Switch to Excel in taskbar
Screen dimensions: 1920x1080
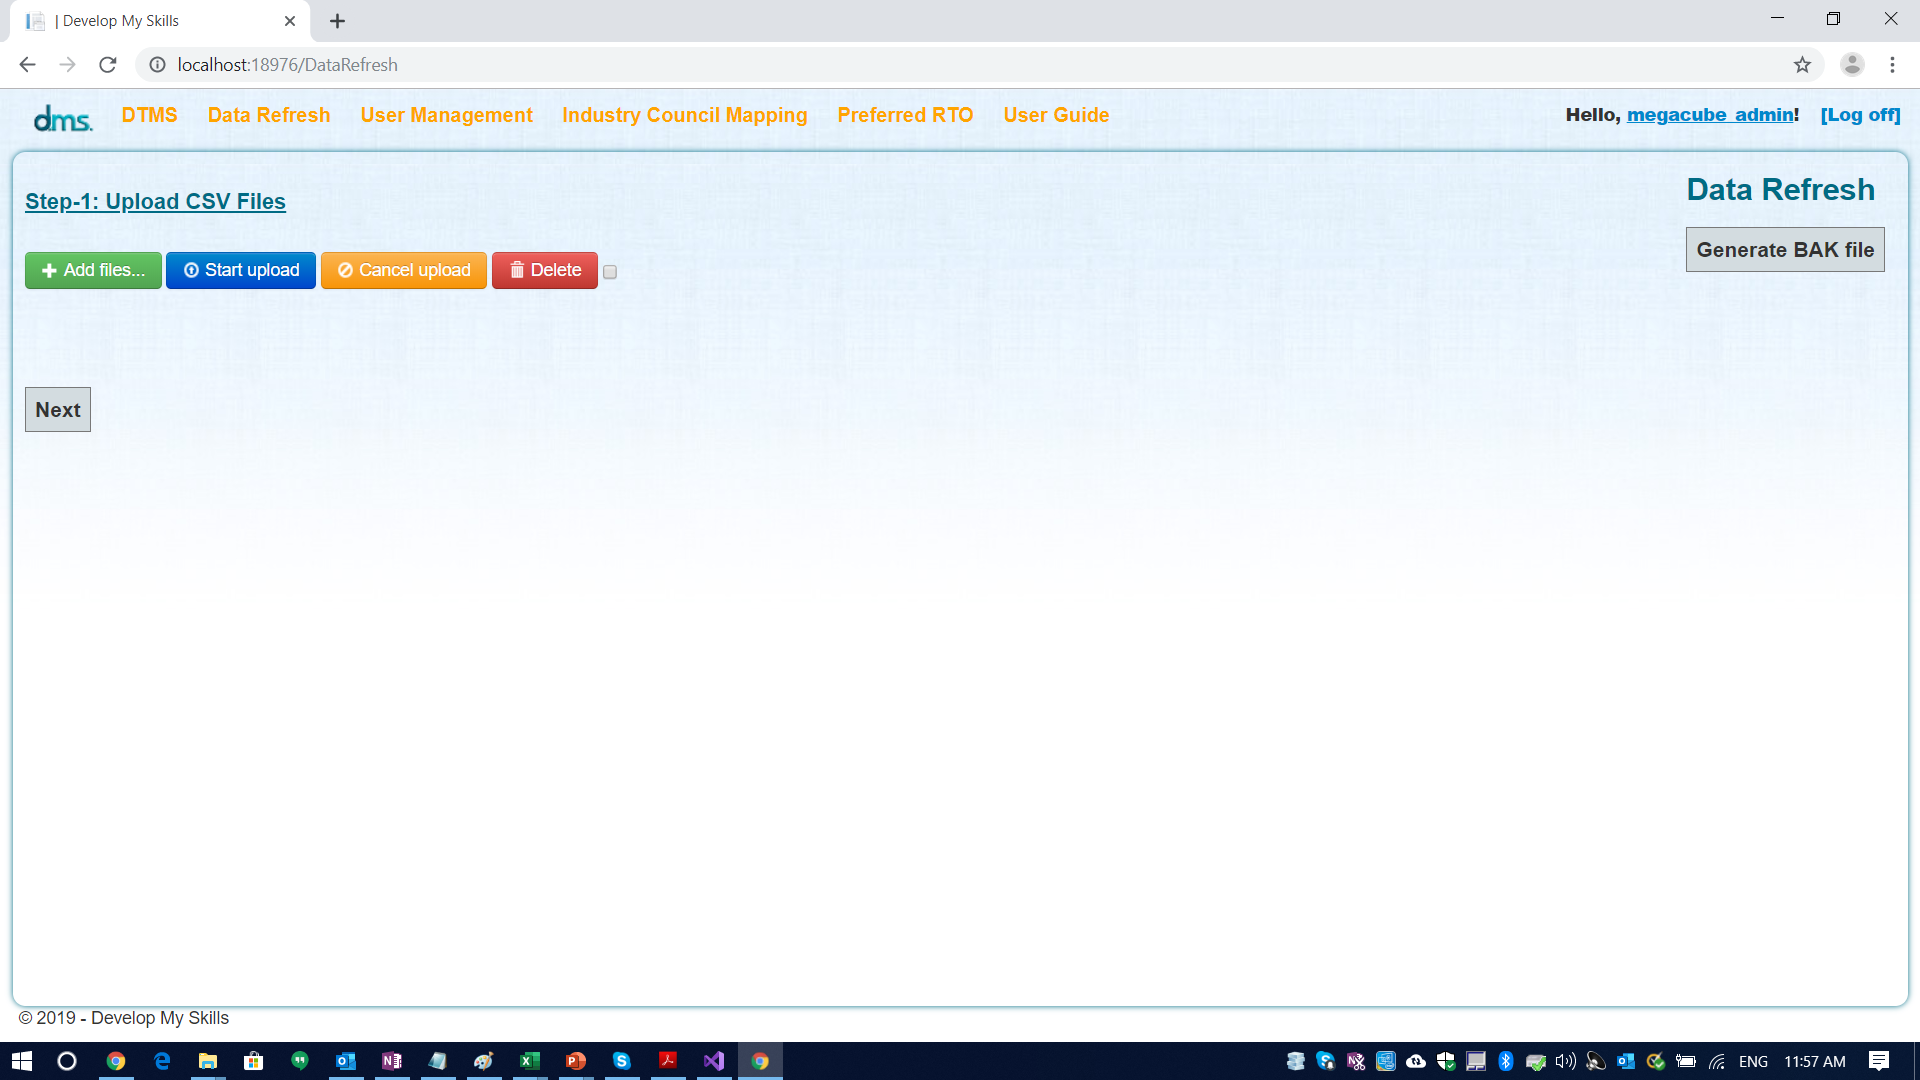pos(530,1061)
